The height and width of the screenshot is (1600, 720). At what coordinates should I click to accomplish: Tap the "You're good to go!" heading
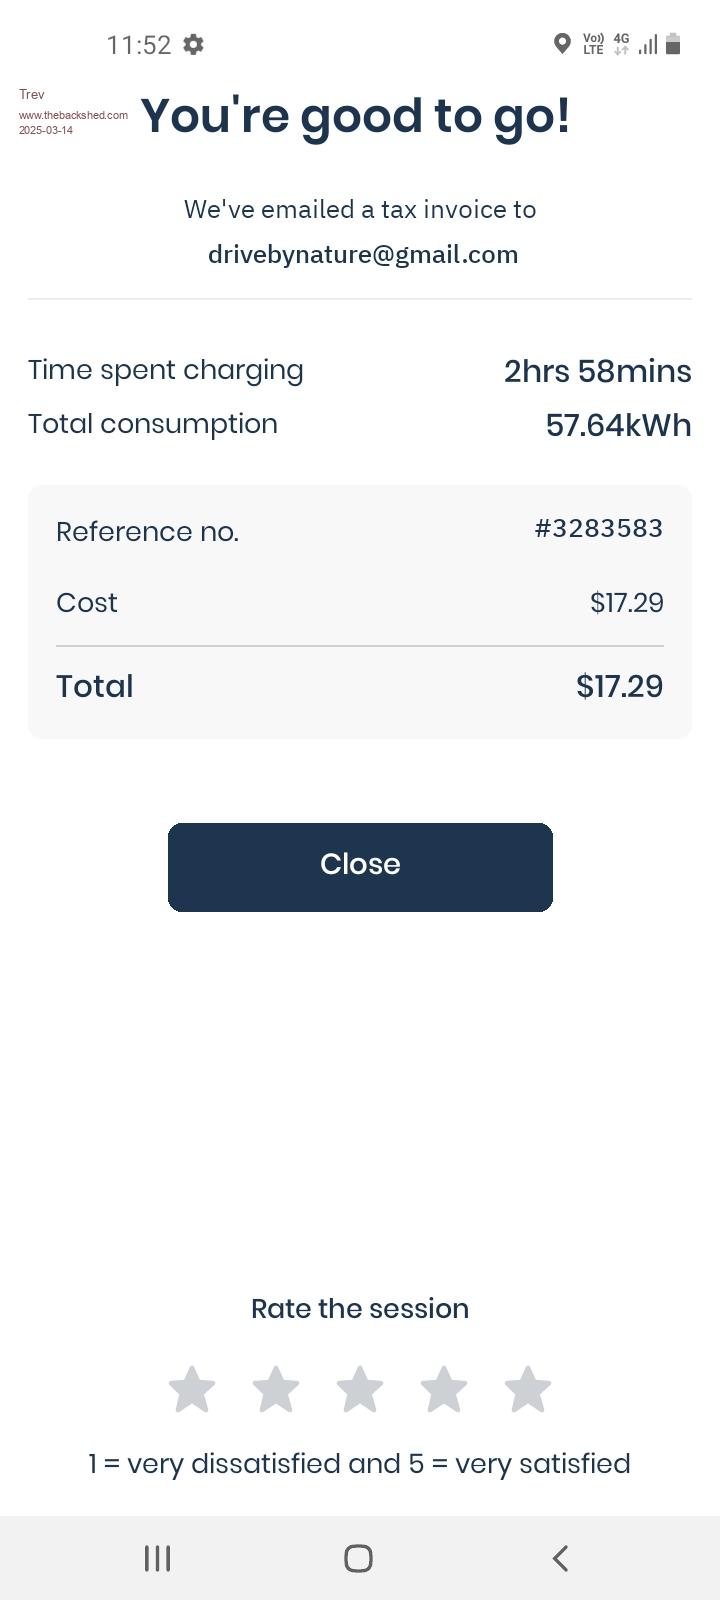tap(356, 115)
